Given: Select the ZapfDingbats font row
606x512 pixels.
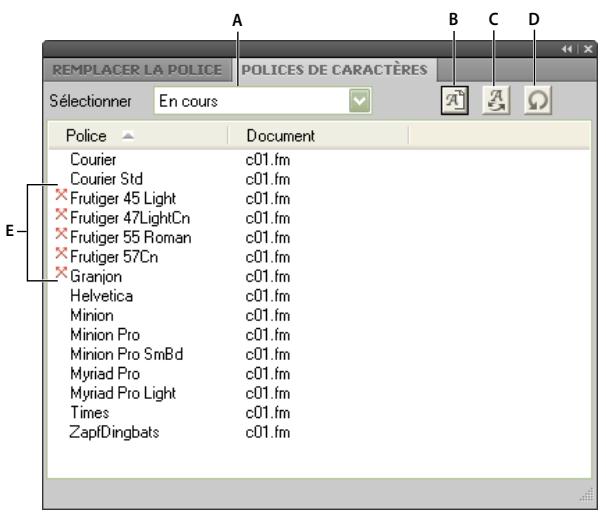Looking at the screenshot, I should (x=319, y=432).
